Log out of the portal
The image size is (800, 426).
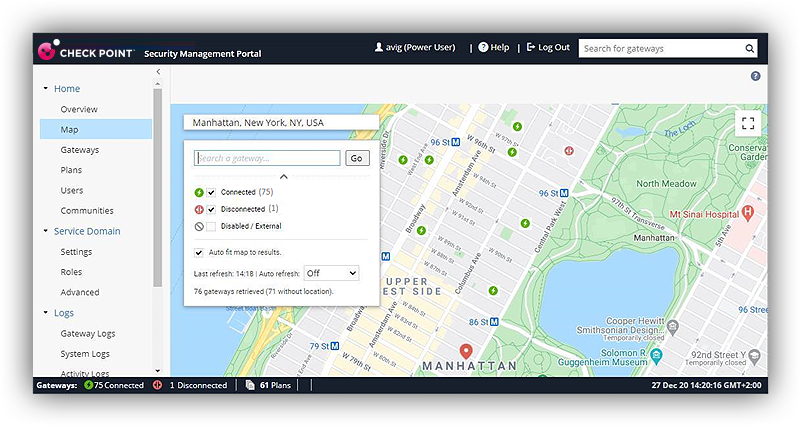(x=548, y=47)
